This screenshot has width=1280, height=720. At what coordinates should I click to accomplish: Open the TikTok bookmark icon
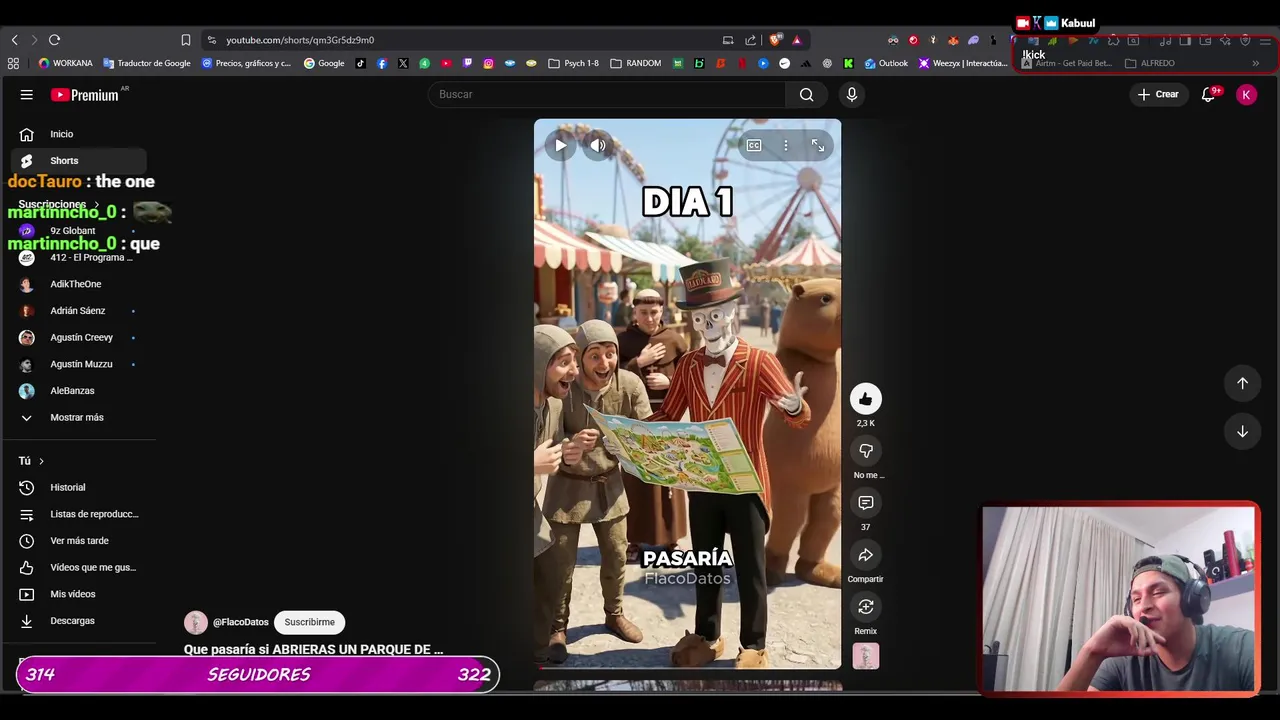click(x=361, y=63)
